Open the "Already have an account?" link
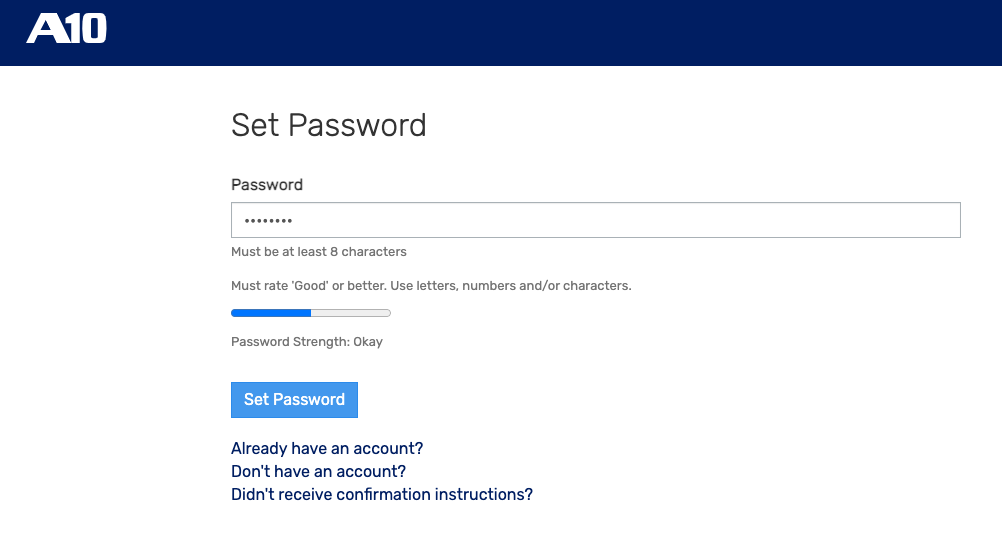The width and height of the screenshot is (1002, 537). 327,448
